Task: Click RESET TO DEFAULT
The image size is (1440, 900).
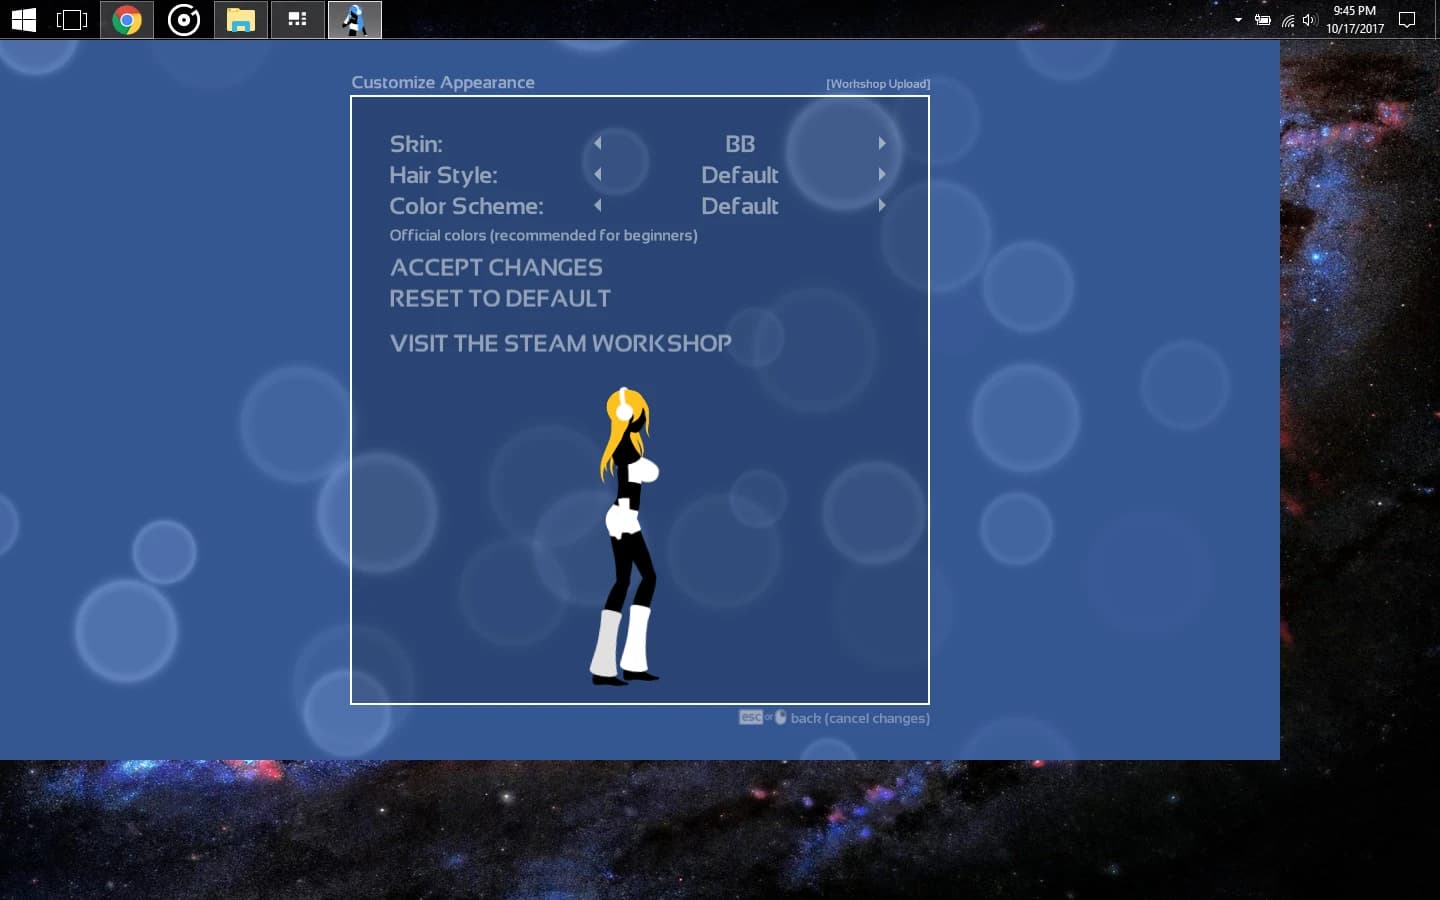Action: (x=500, y=298)
